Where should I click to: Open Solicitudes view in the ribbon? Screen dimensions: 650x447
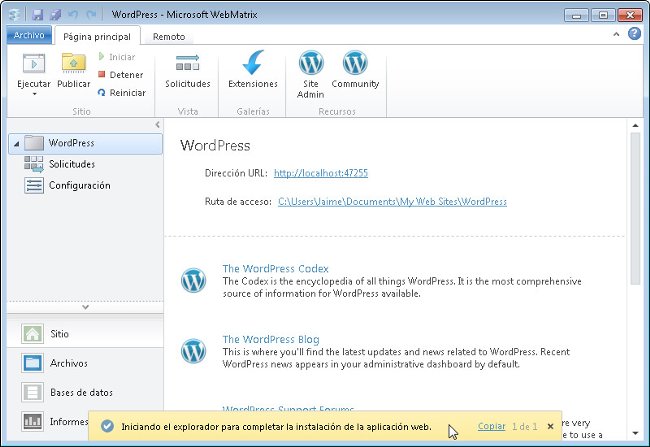(x=187, y=70)
